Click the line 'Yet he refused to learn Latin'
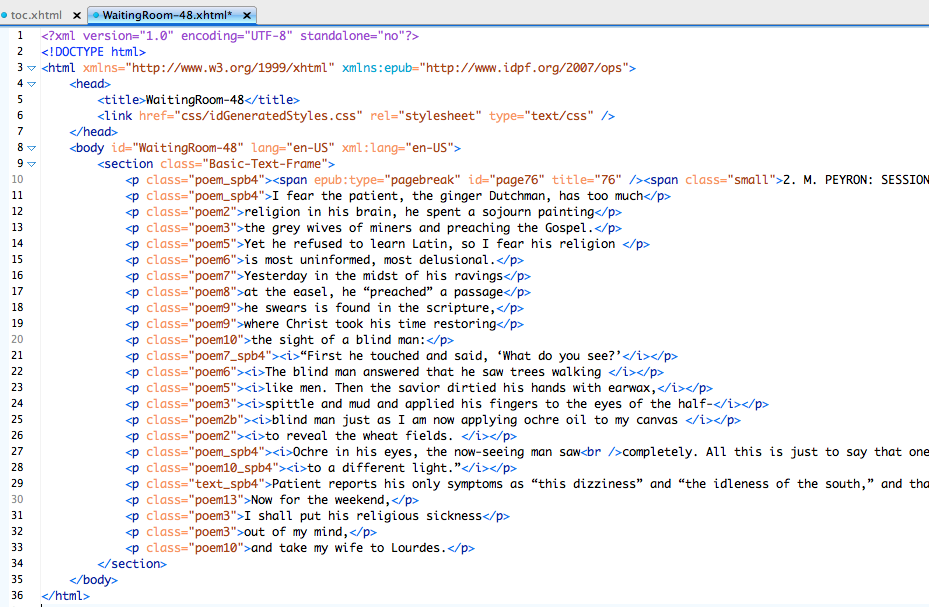Image resolution: width=929 pixels, height=607 pixels. point(387,244)
